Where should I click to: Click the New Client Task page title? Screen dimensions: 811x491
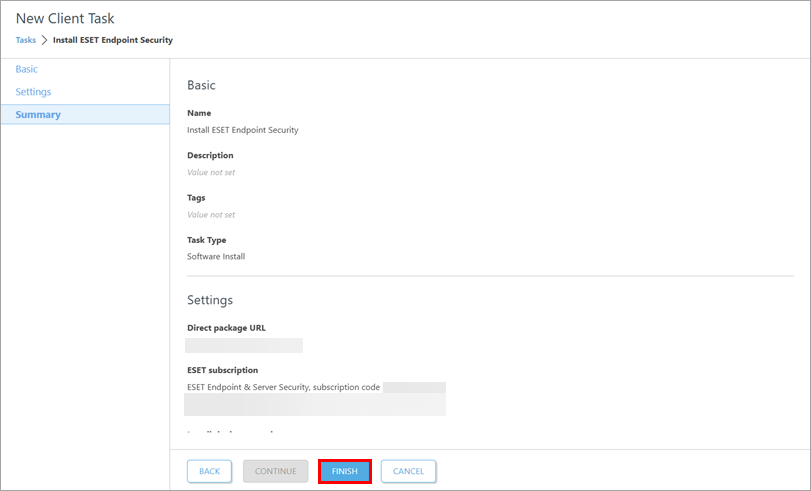coord(65,18)
